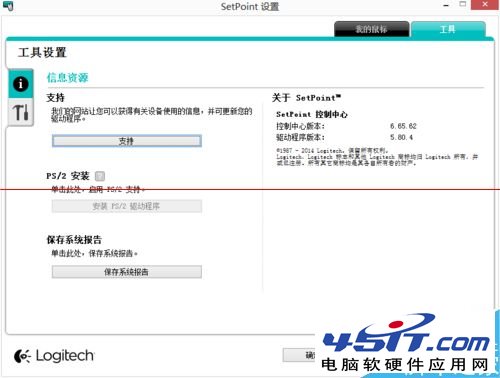This screenshot has width=500, height=378.
Task: Click the 控制中心版本 number 6.65.62
Action: 403,126
